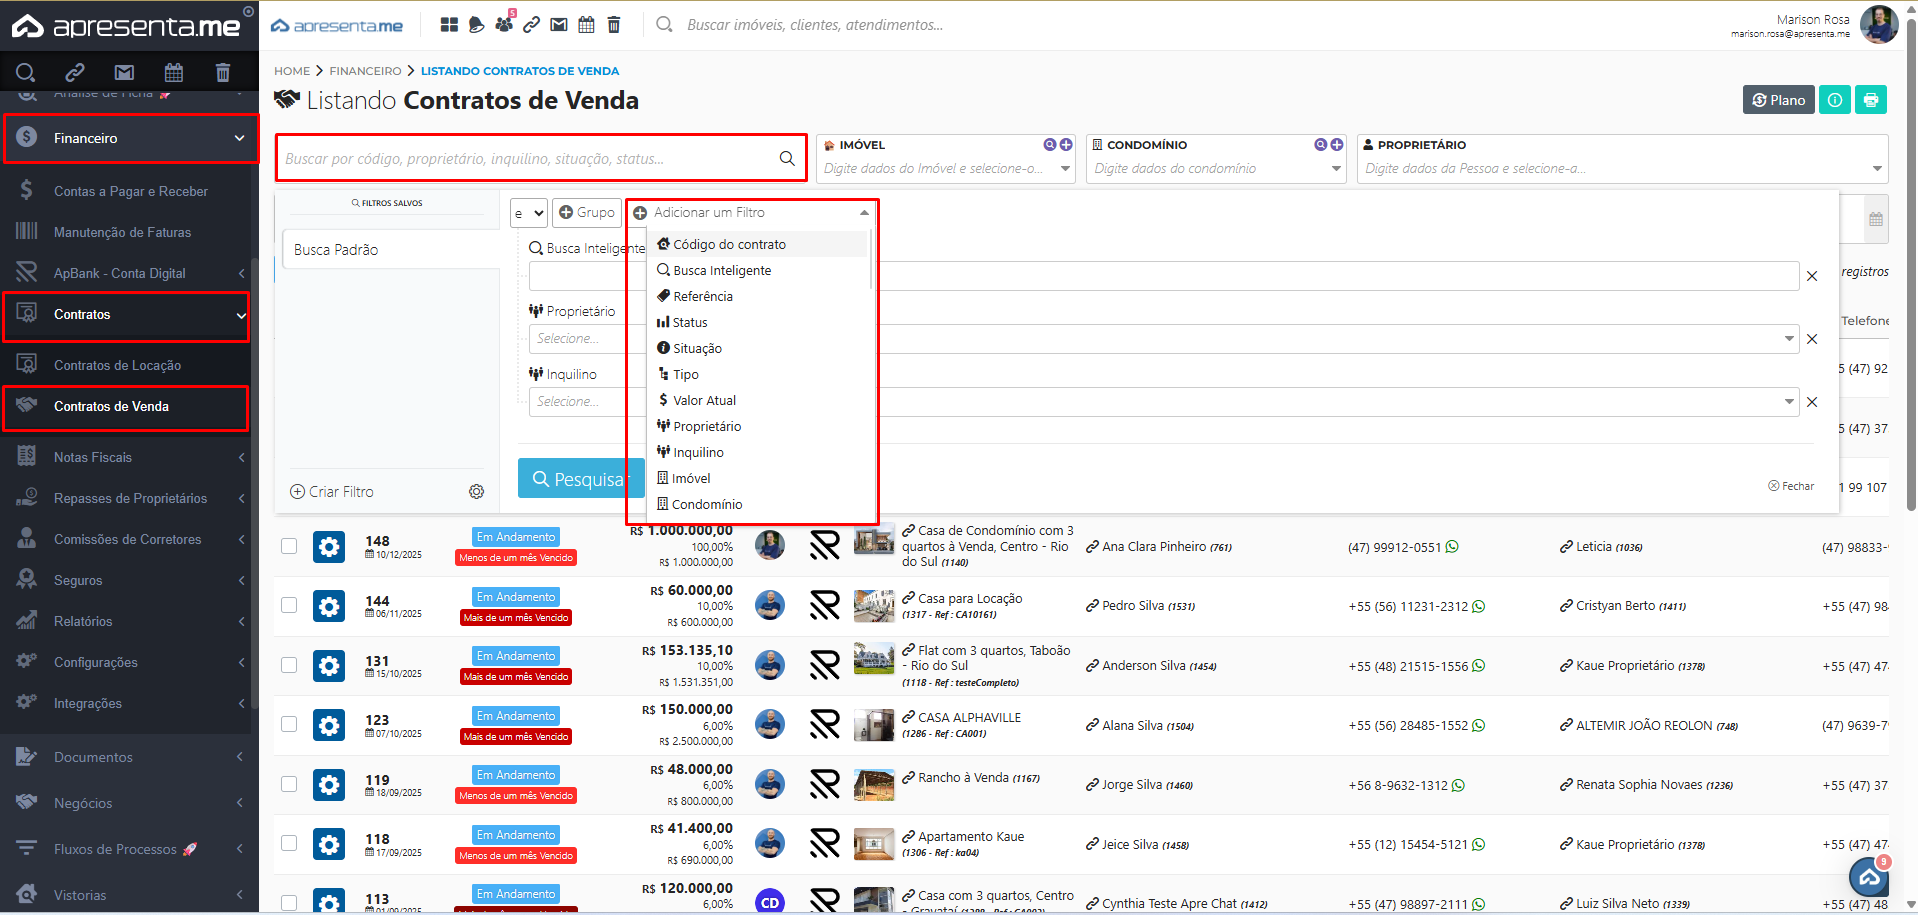The width and height of the screenshot is (1918, 915).
Task: Click the chat support bubble icon
Action: point(1868,878)
